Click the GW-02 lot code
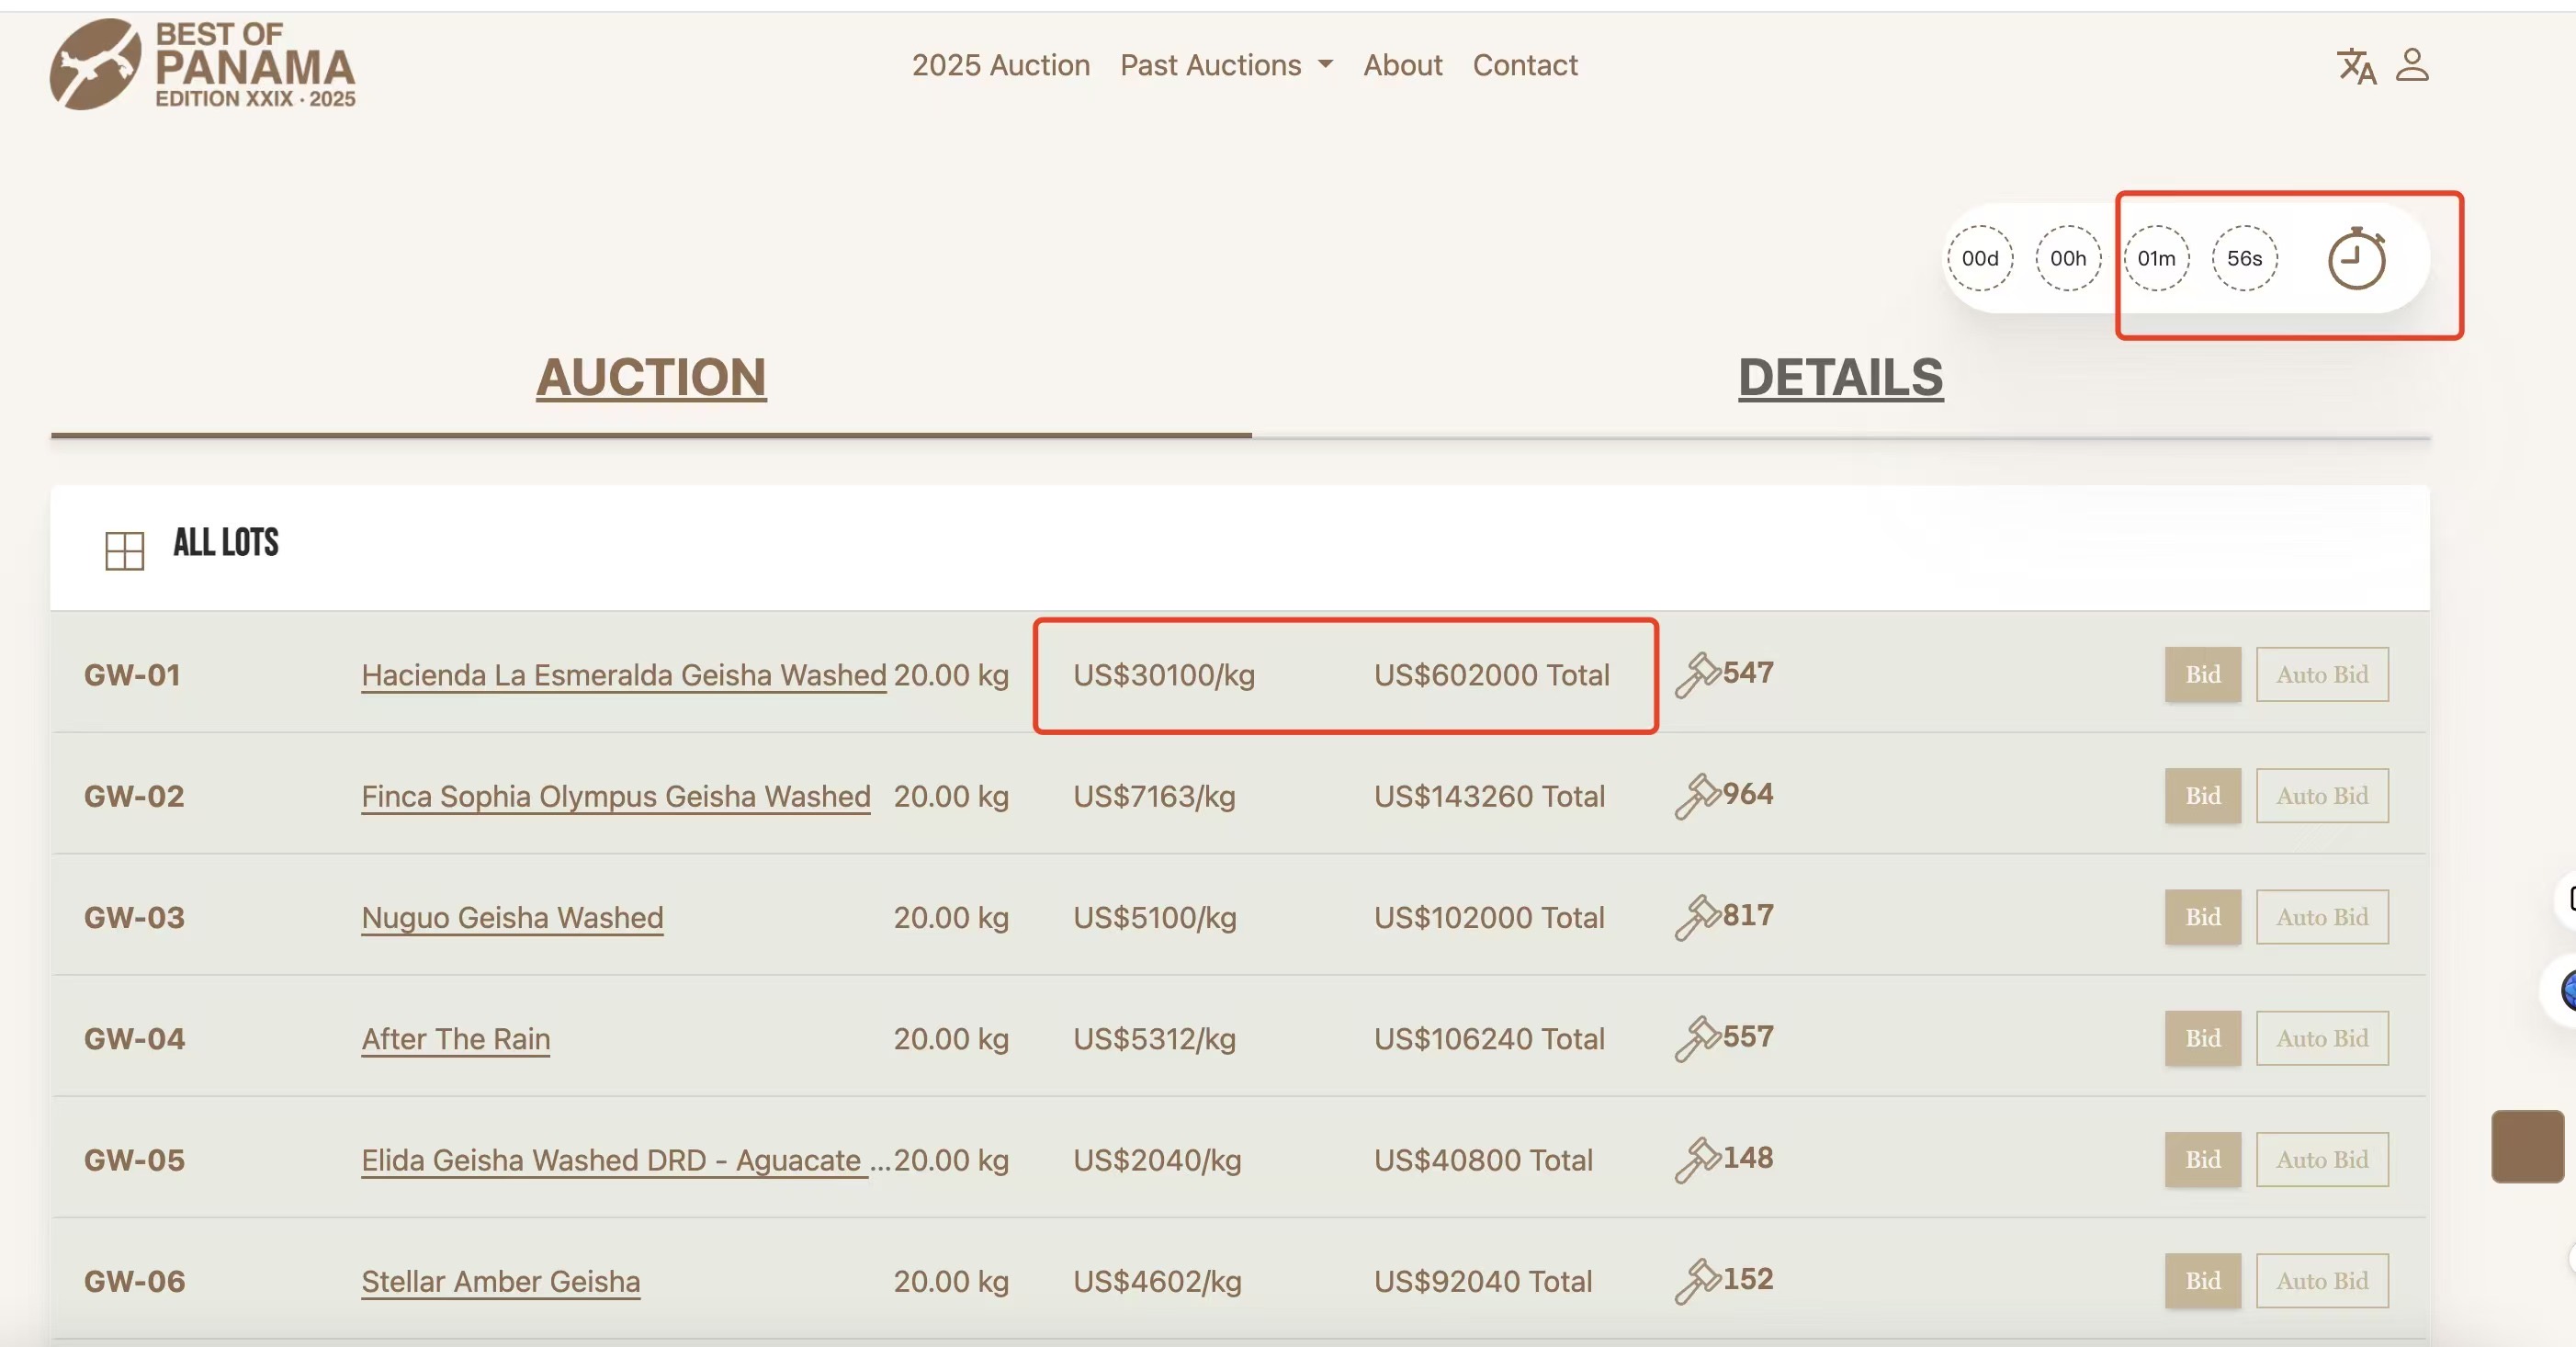Viewport: 2576px width, 1347px height. point(134,796)
